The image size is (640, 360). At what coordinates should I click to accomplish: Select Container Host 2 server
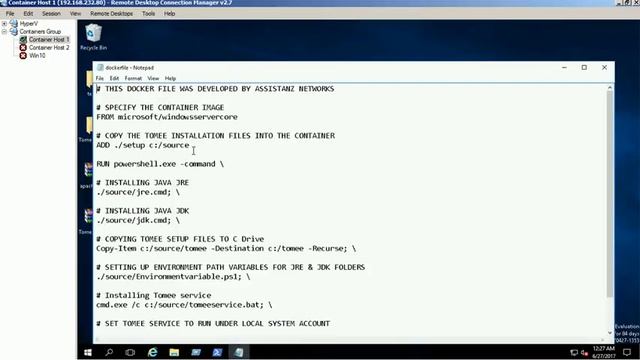pyautogui.click(x=49, y=48)
